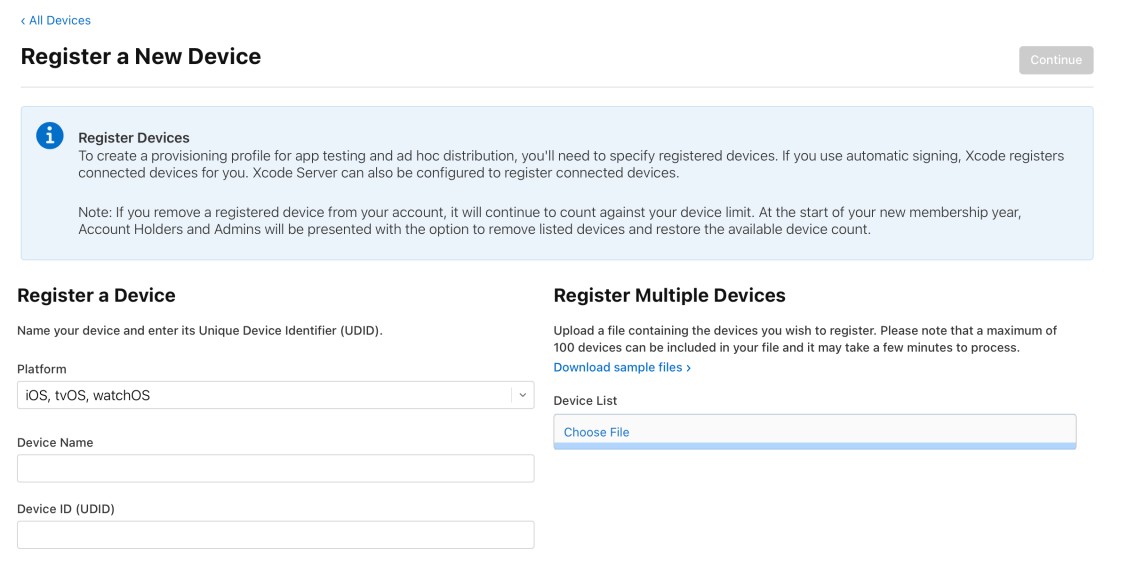Image resolution: width=1136 pixels, height=580 pixels.
Task: Click the Platform label
Action: click(x=42, y=369)
